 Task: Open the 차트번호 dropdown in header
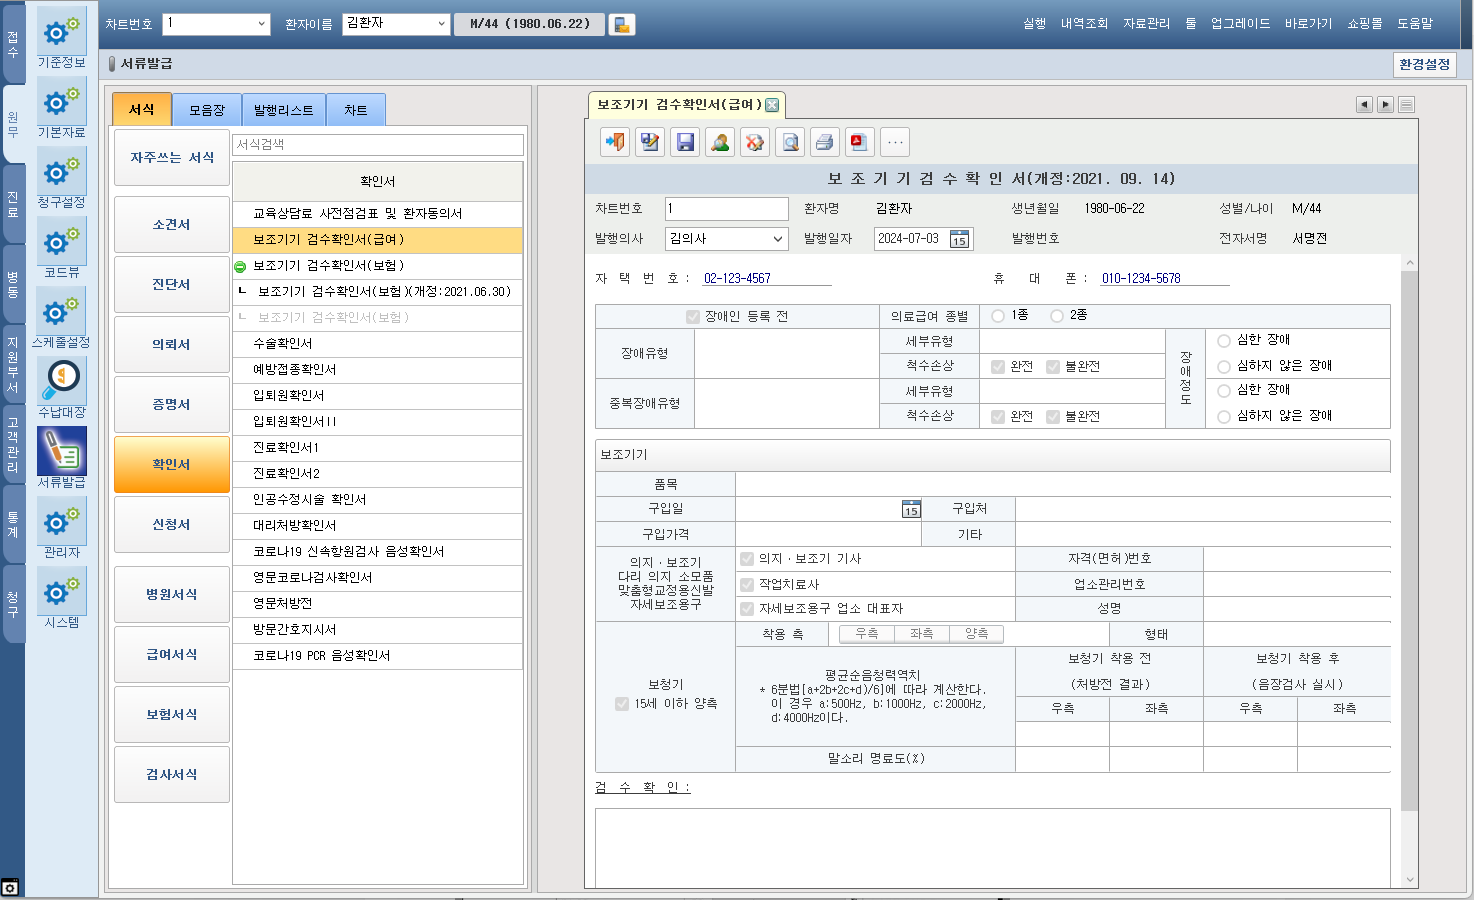(262, 24)
